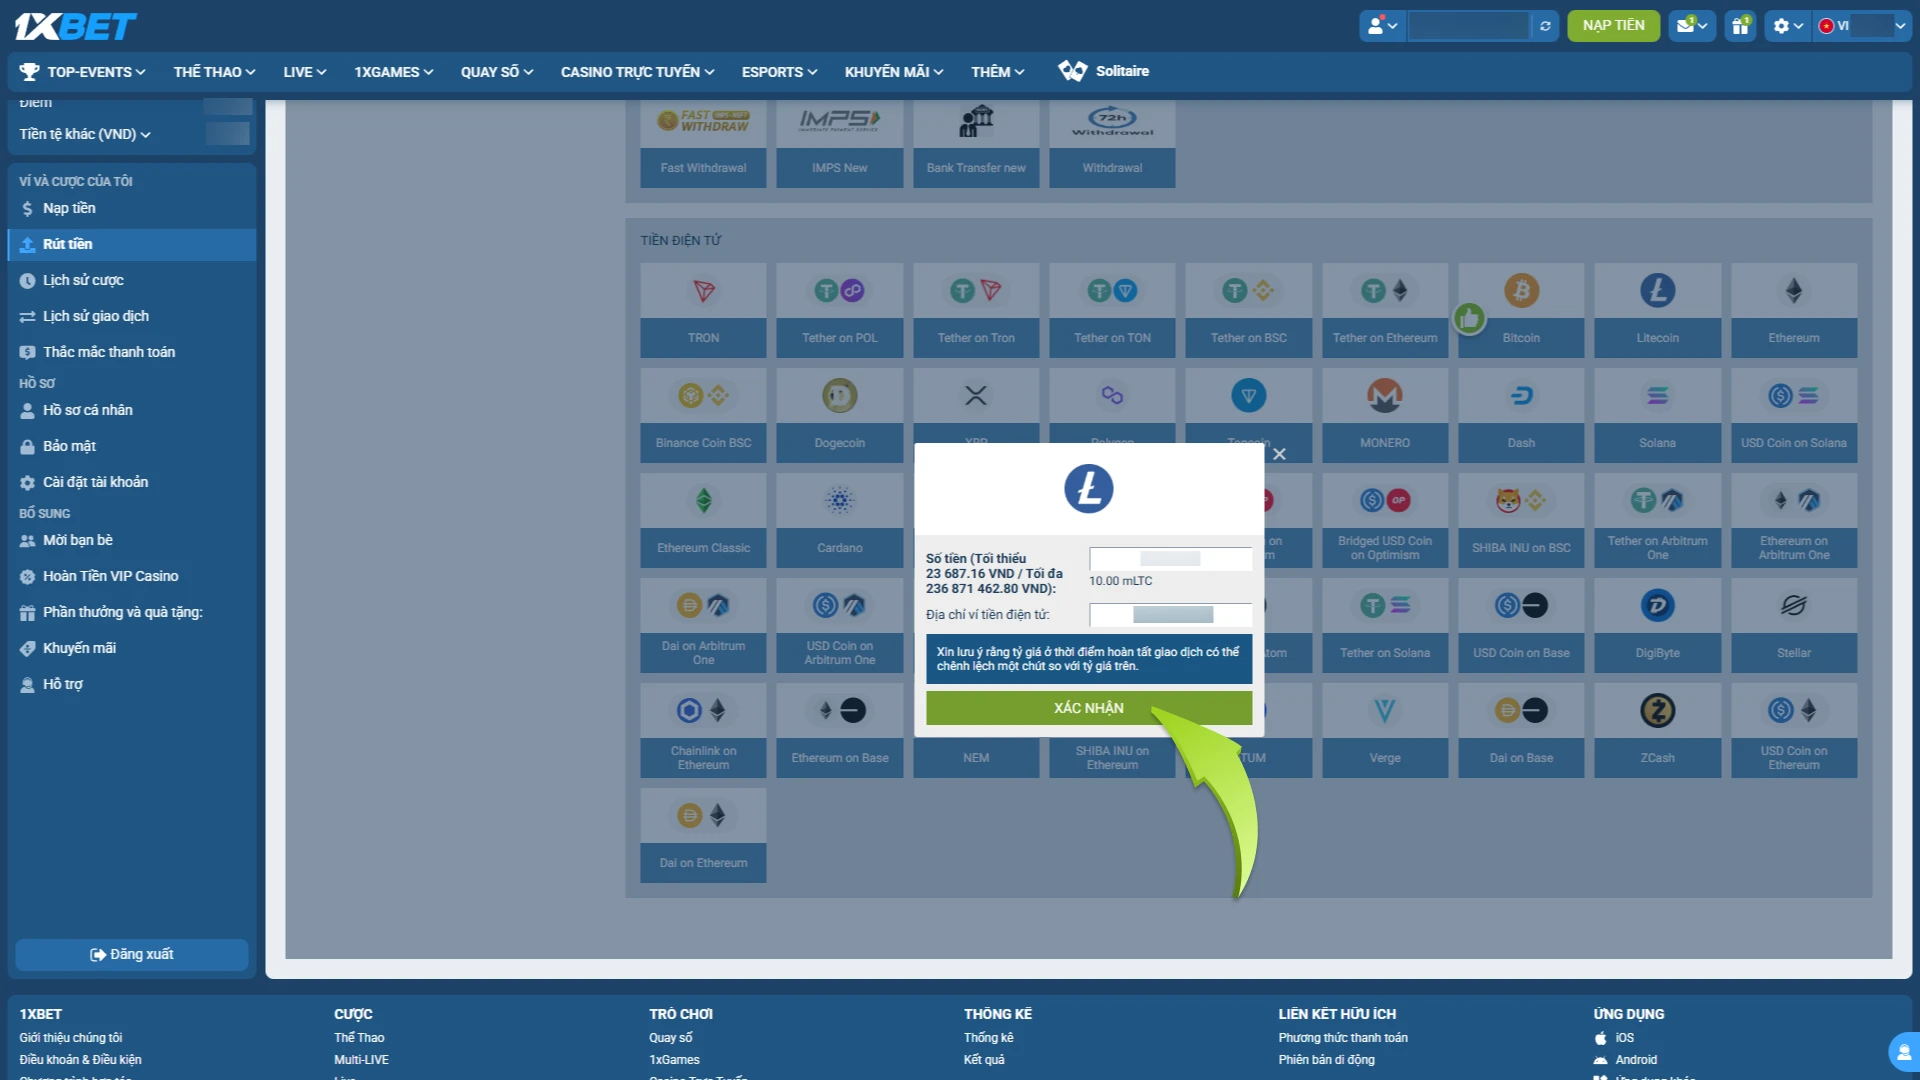Expand the THỂ THAO dropdown menu
1920x1080 pixels.
[214, 72]
